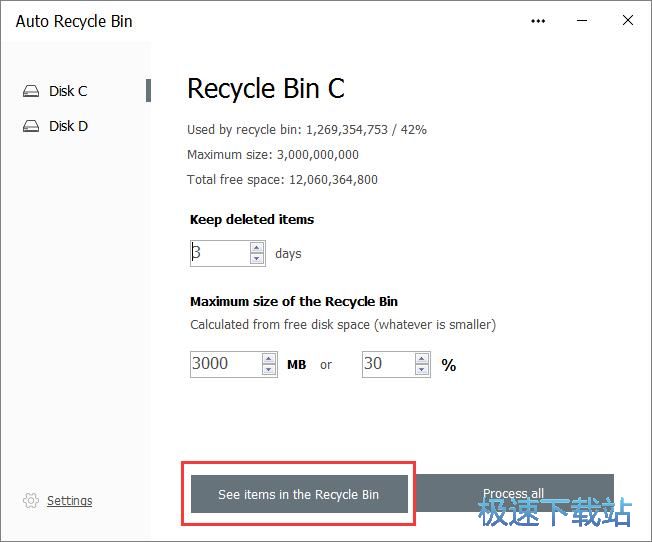Click the percentage input field
The width and height of the screenshot is (652, 542).
pos(388,364)
